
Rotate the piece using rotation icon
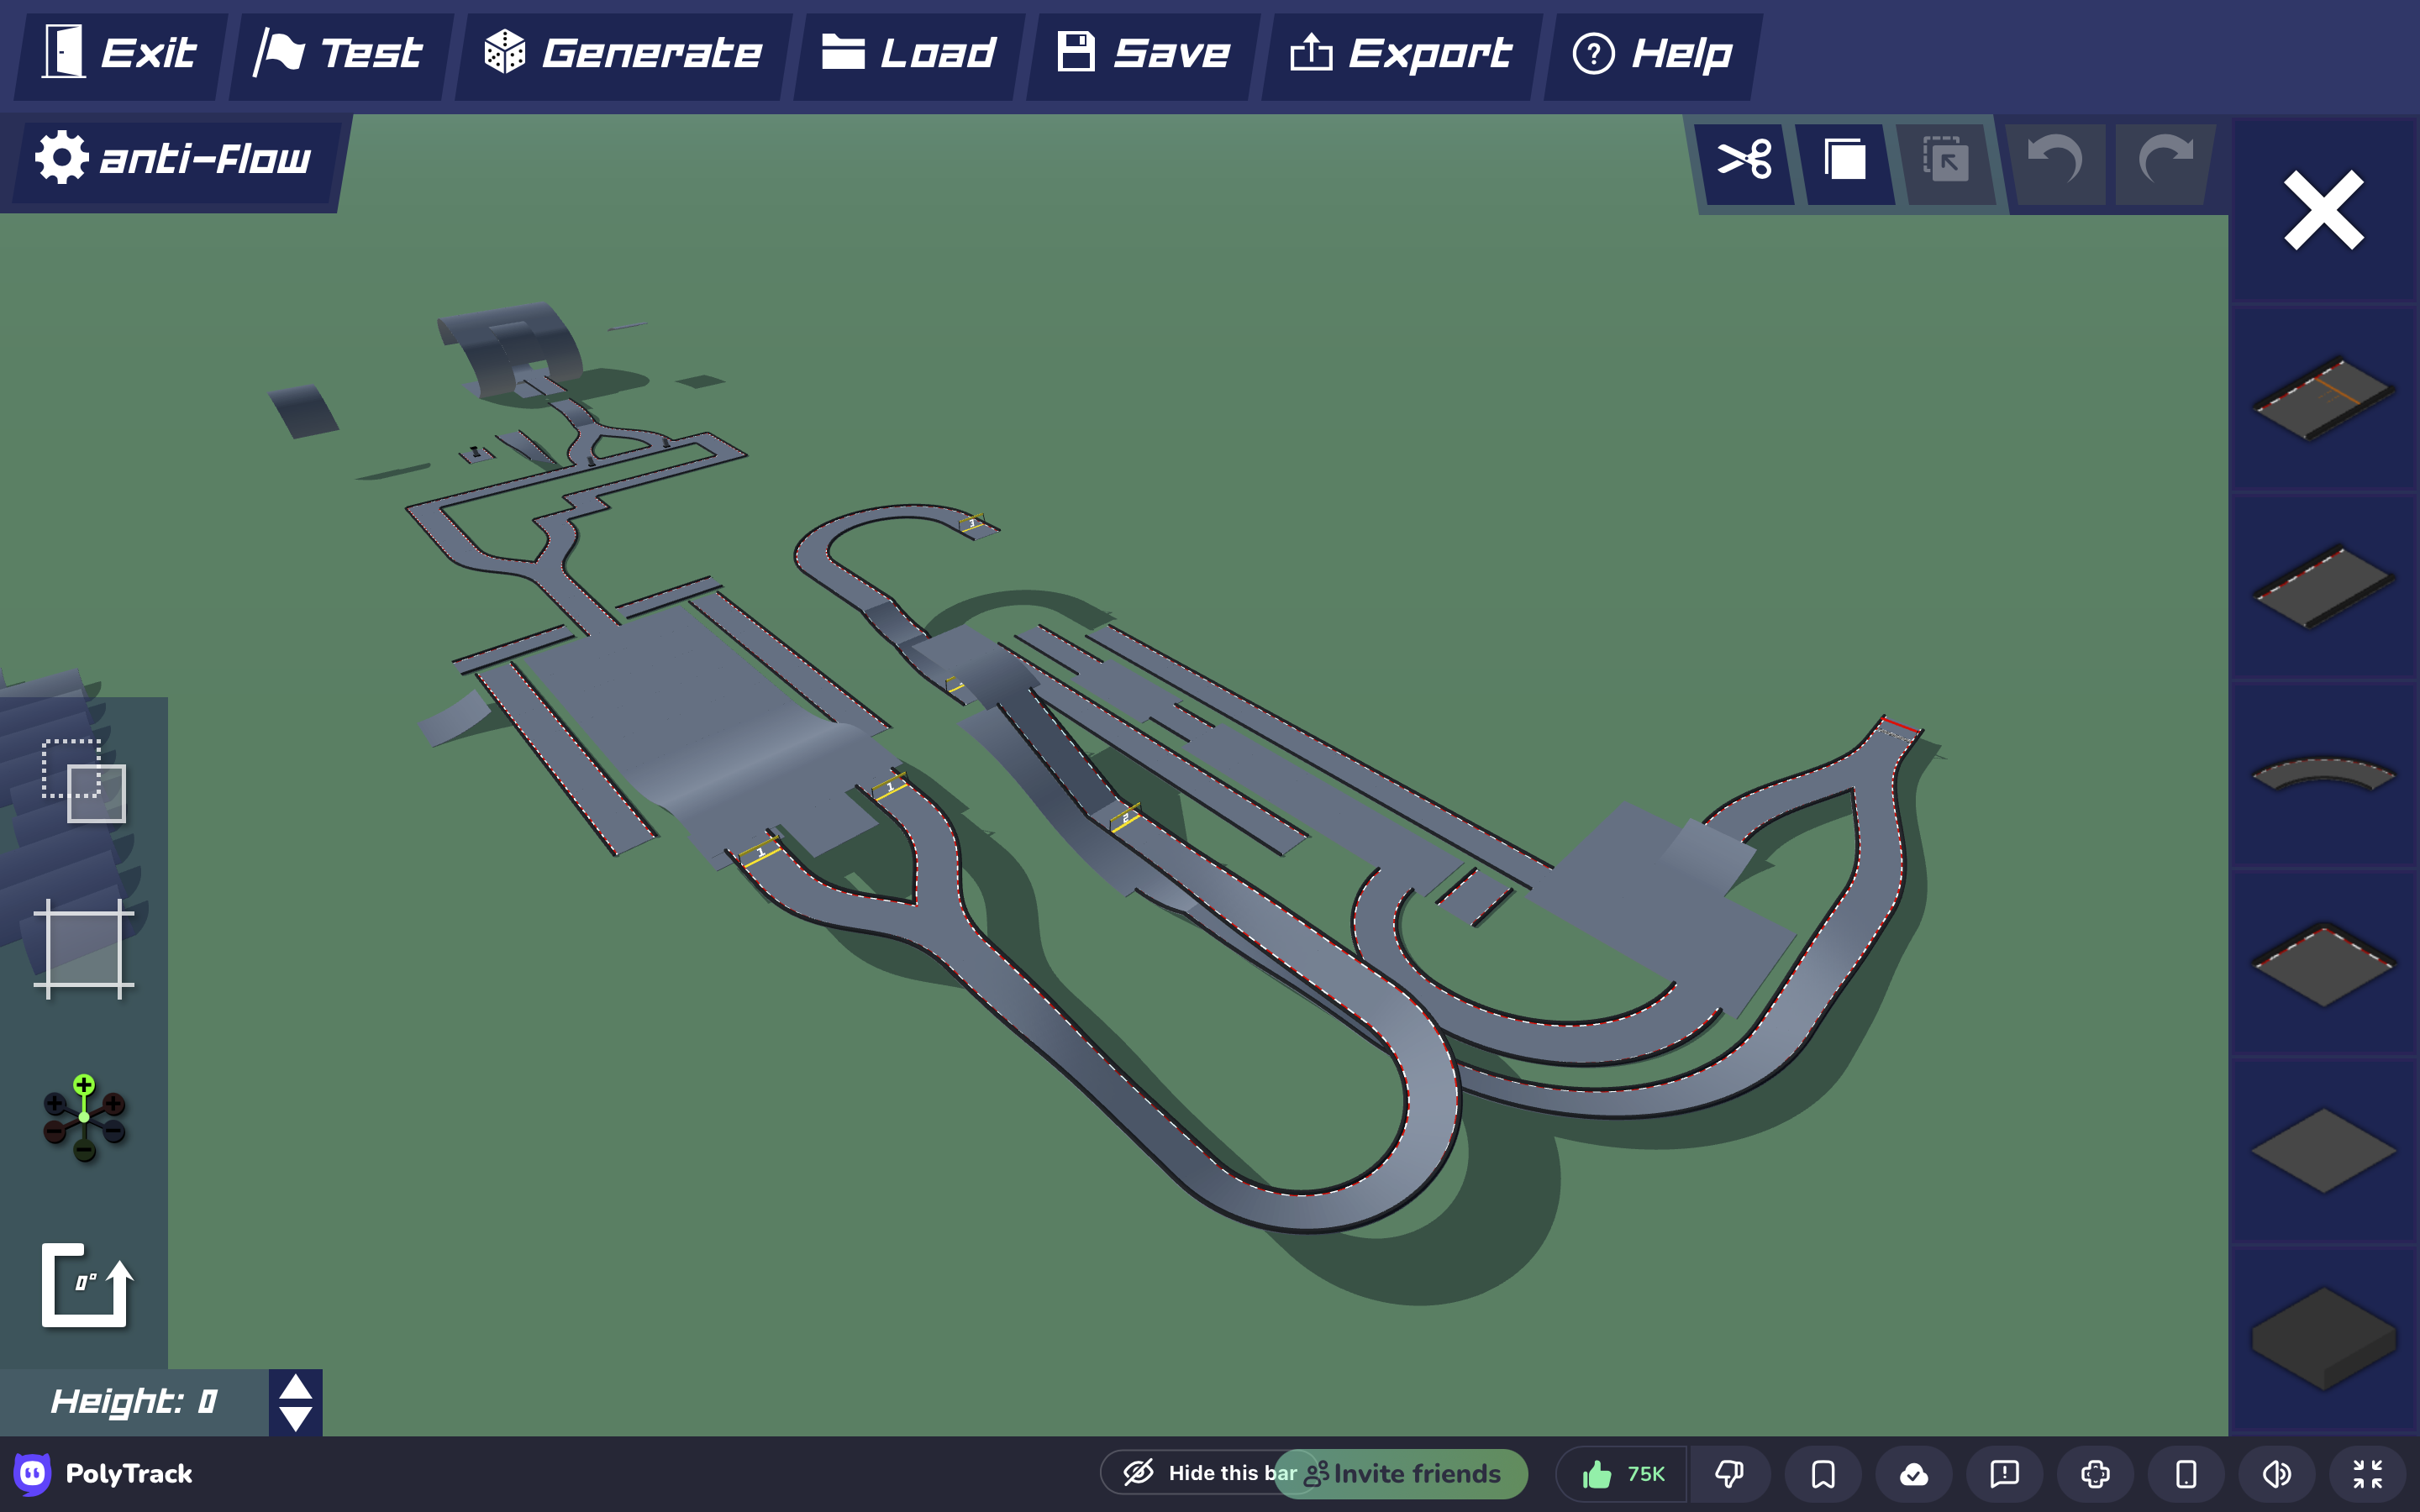(x=86, y=1286)
